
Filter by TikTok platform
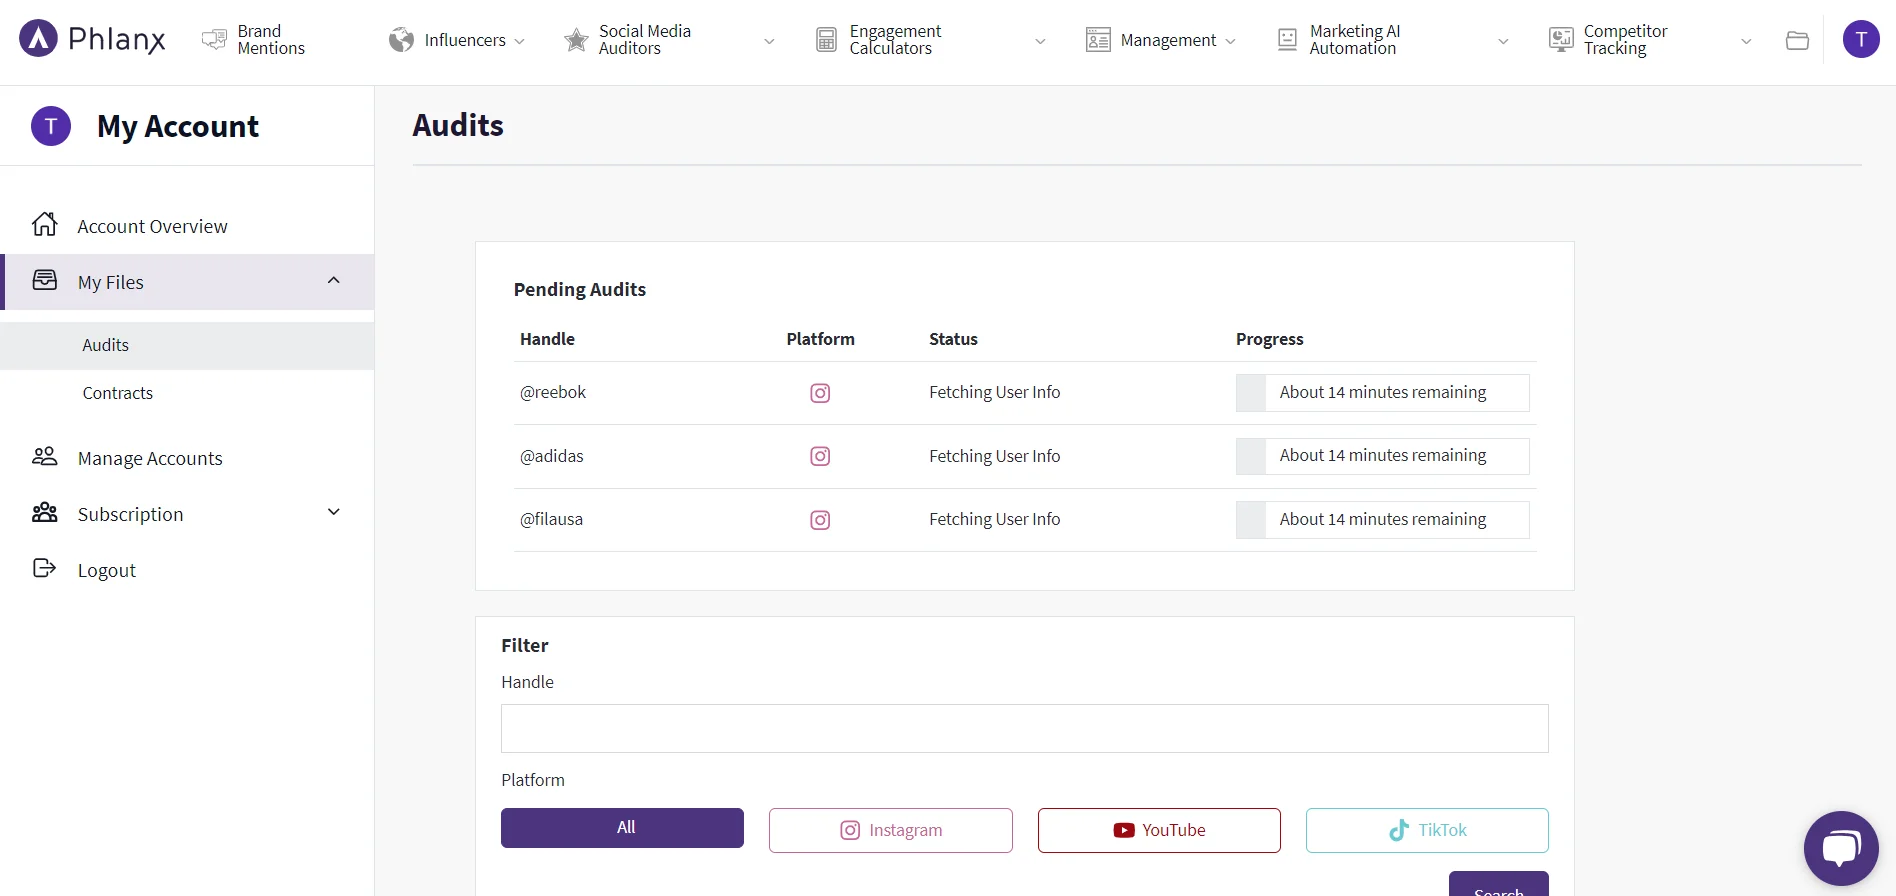(x=1427, y=830)
